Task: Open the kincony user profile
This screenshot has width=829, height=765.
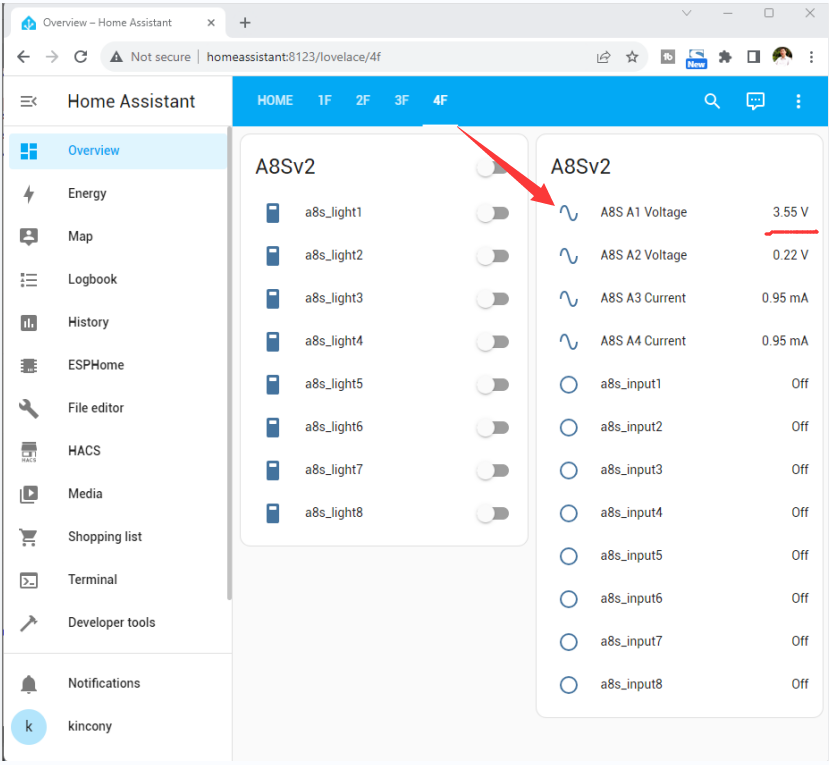Action: 89,727
